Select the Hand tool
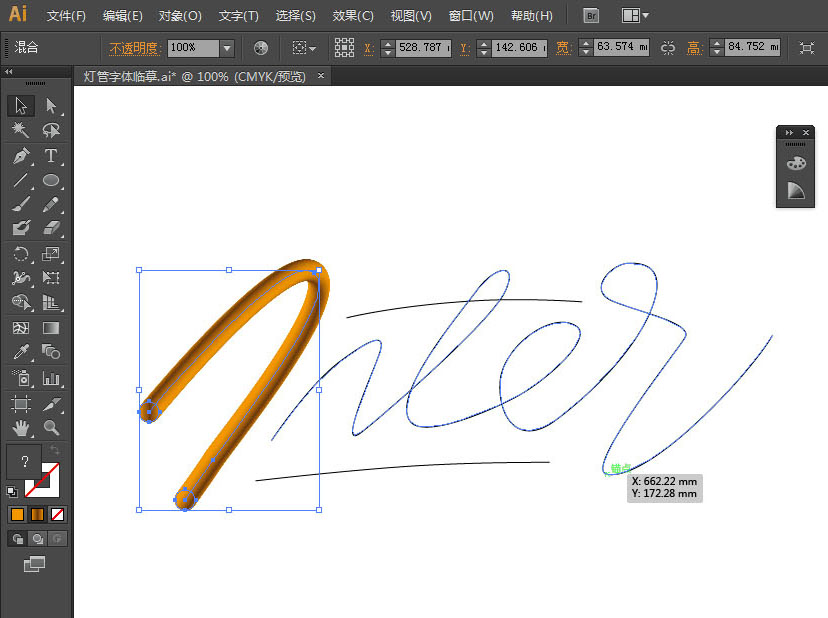Screen dimensions: 828x618 pos(21,427)
